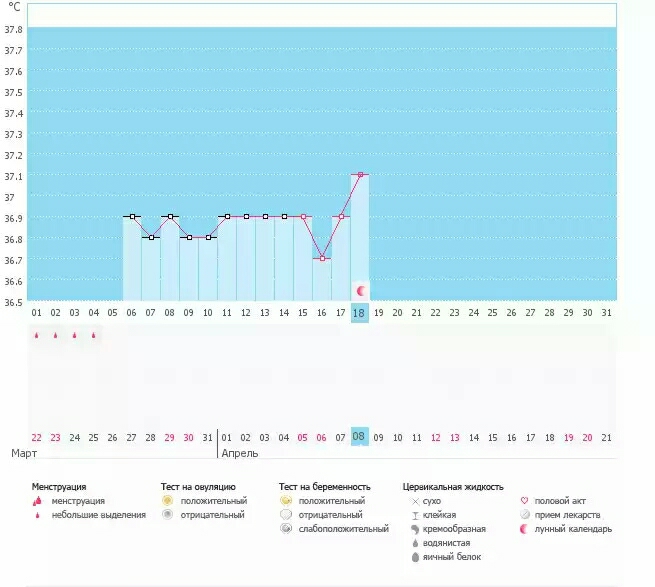Click the light bar for cycle day 13
This screenshot has width=655, height=587.
pos(265,259)
